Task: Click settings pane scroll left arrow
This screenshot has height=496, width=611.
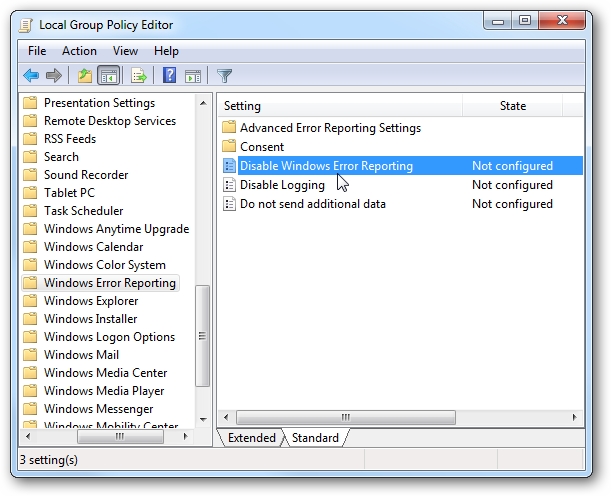Action: pyautogui.click(x=226, y=417)
